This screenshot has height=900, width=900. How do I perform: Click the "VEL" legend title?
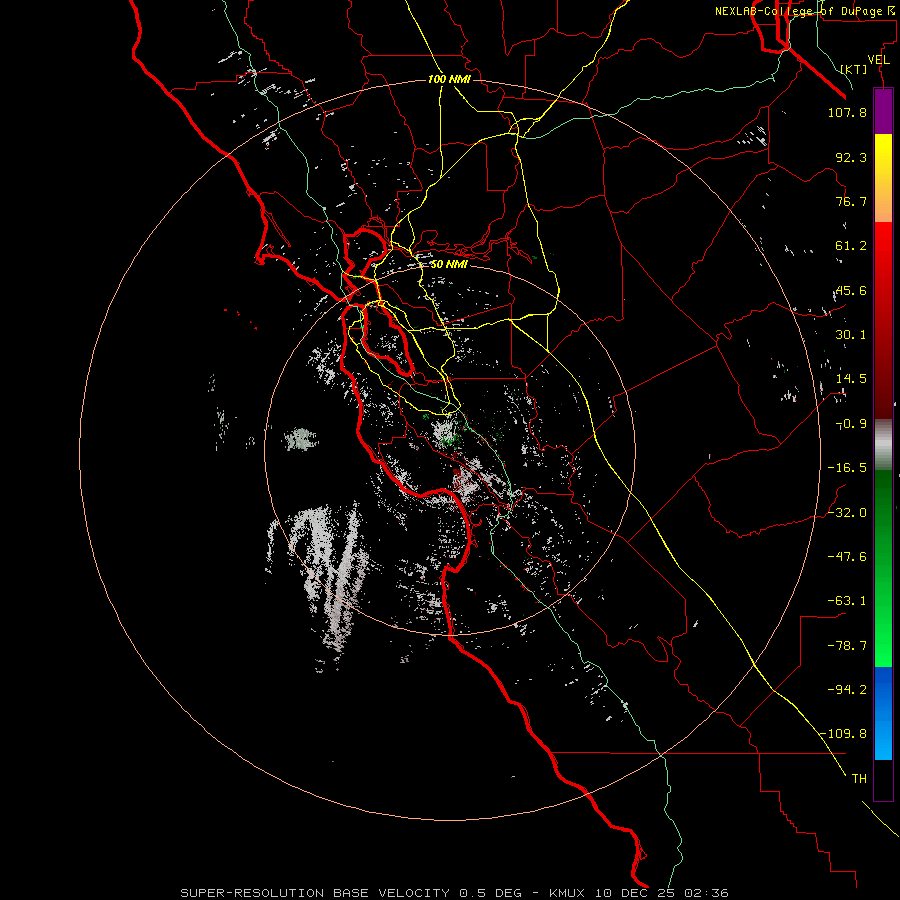pyautogui.click(x=878, y=60)
